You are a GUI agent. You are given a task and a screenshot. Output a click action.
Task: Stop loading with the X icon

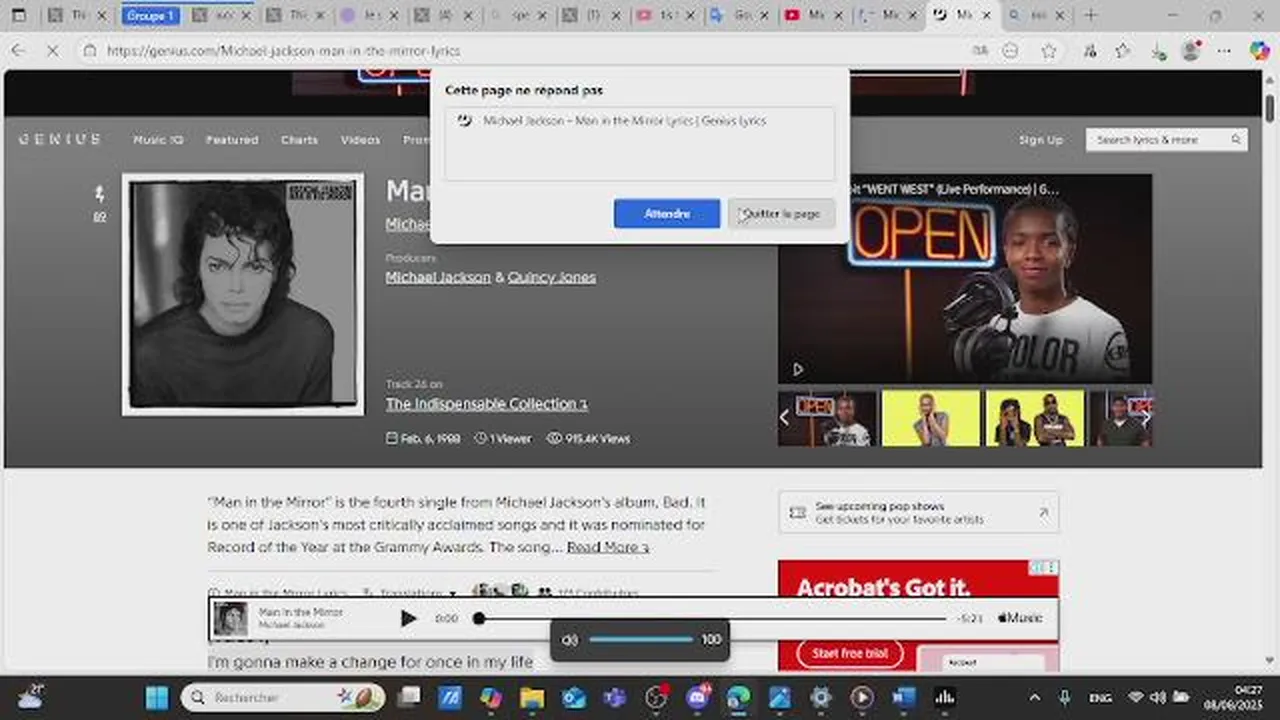(53, 51)
